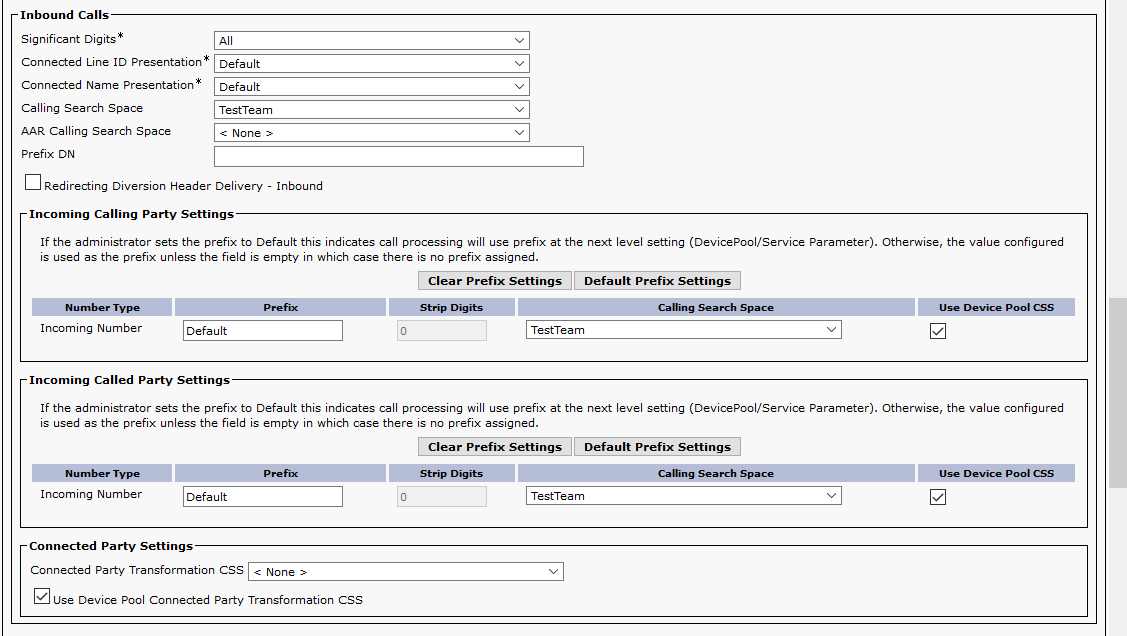1127x636 pixels.
Task: Open AAR Calling Search Space dropdown
Action: coord(371,133)
